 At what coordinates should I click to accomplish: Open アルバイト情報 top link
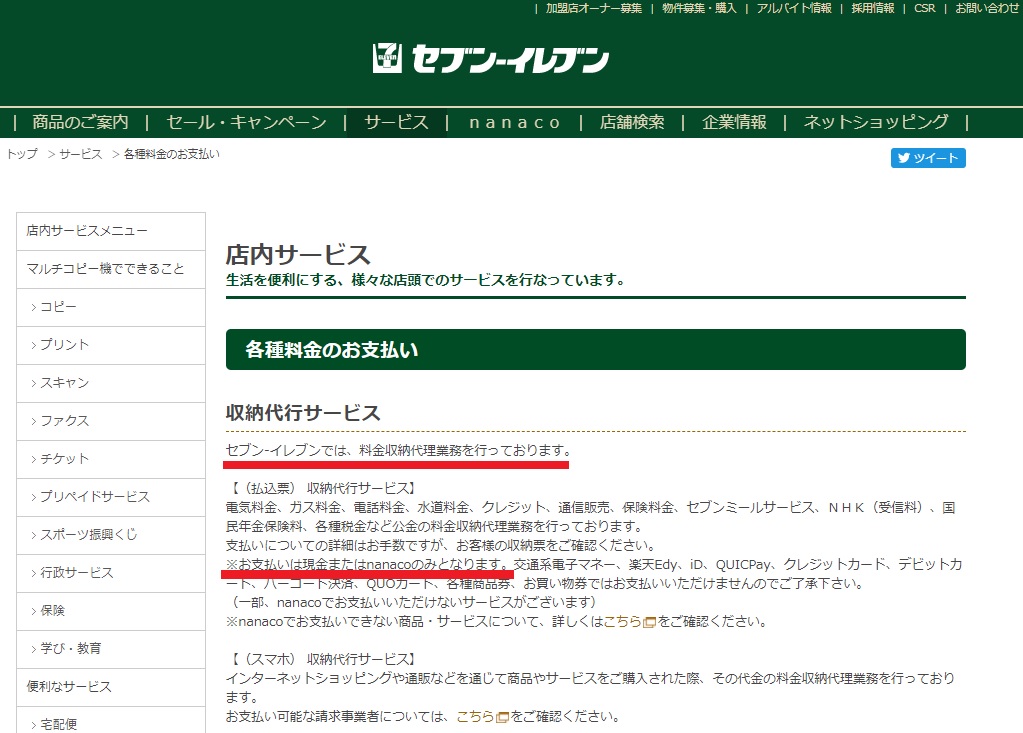click(x=794, y=8)
